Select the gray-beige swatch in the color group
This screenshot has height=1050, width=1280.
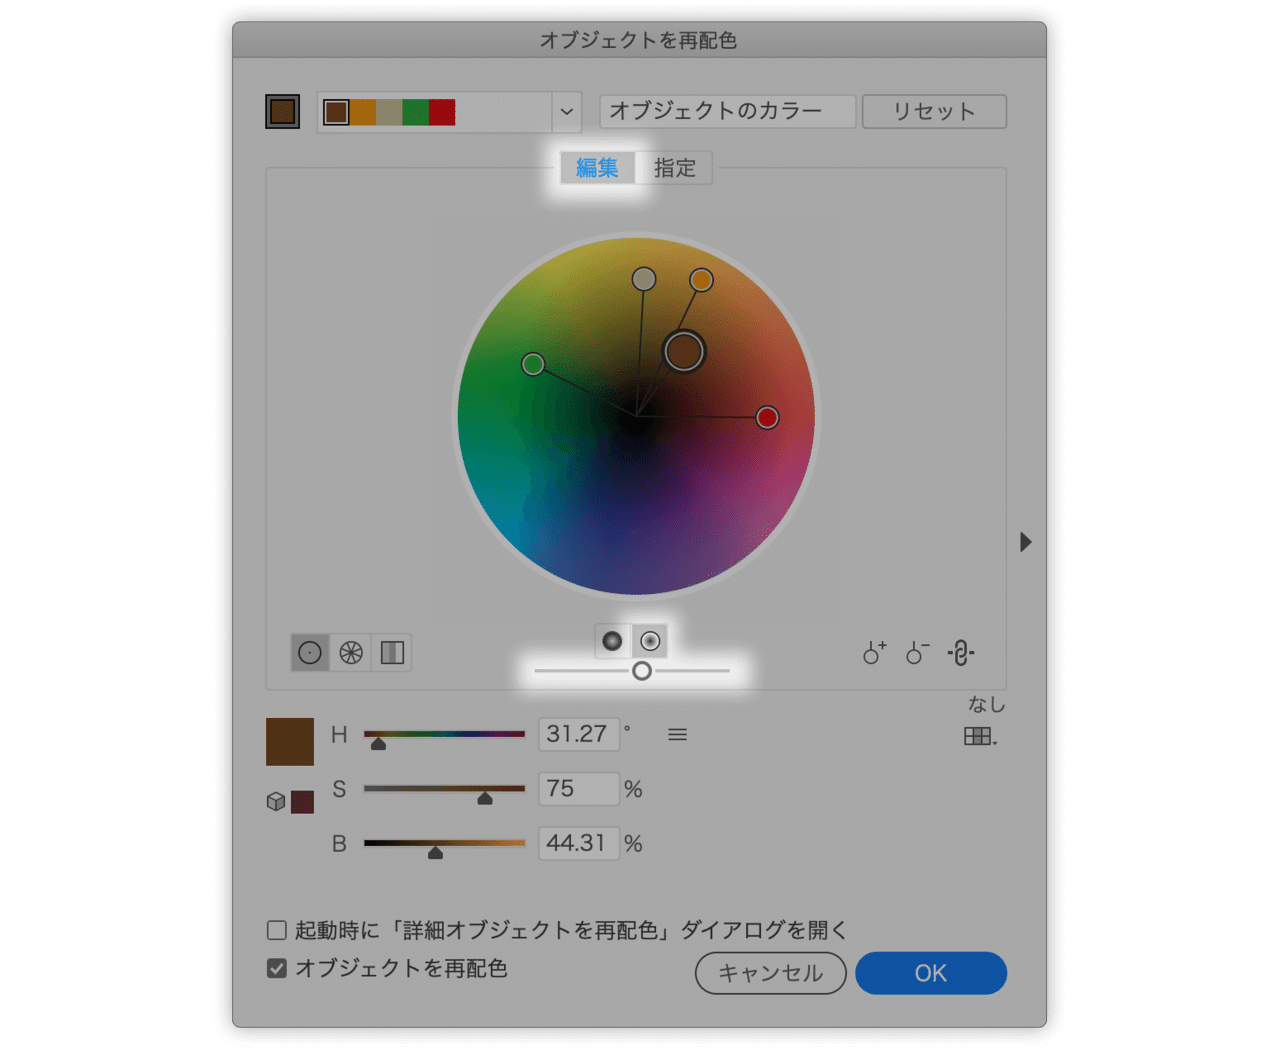tap(389, 112)
